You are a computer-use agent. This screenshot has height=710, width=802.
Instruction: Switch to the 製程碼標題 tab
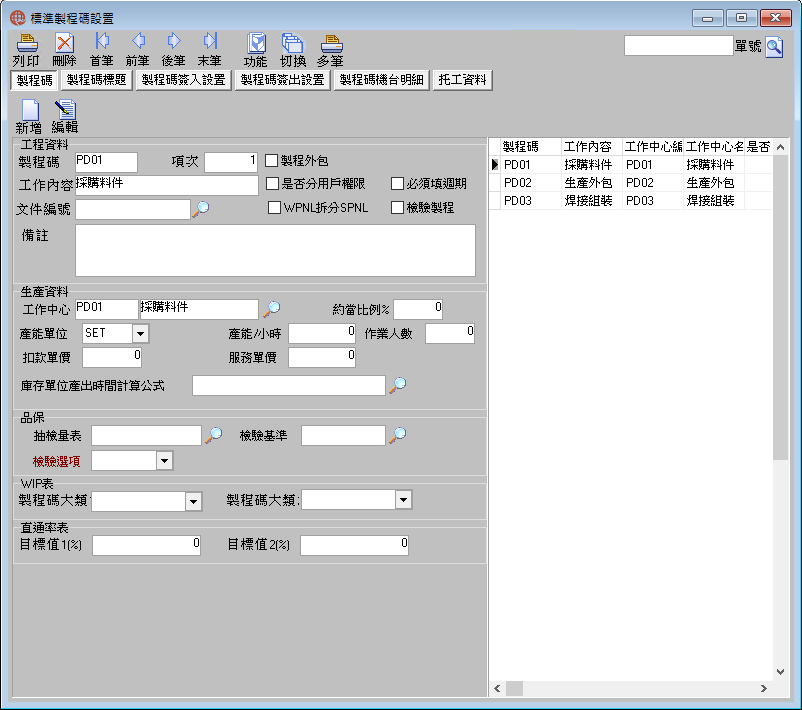point(97,80)
